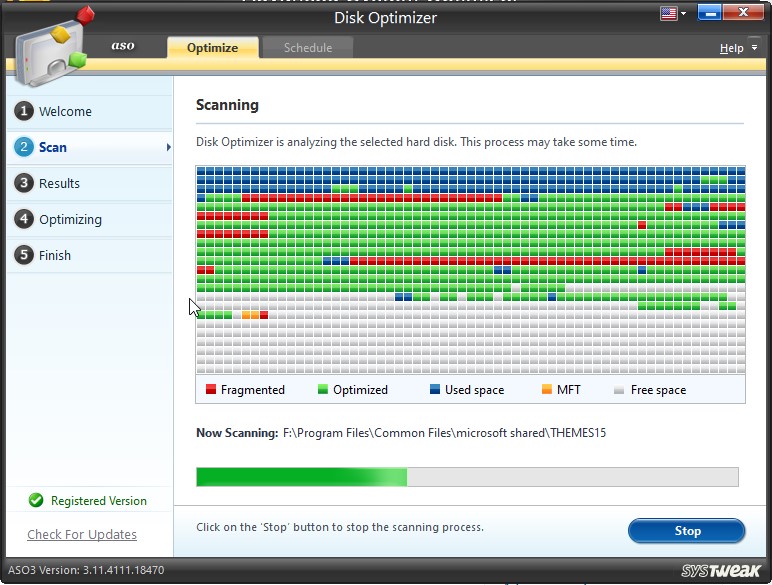Open Check For Updates link
772x585 pixels.
(x=82, y=534)
